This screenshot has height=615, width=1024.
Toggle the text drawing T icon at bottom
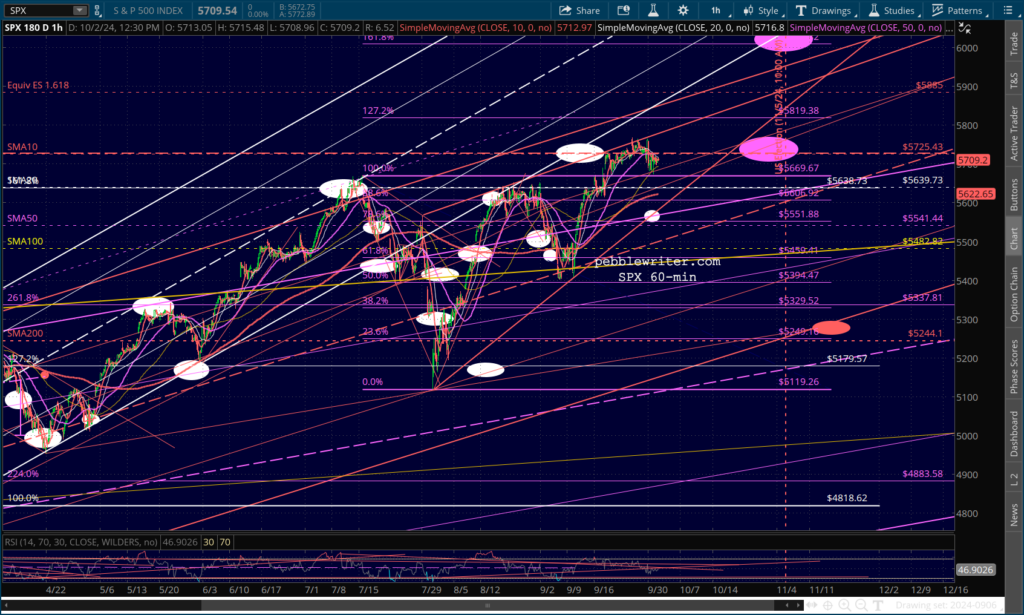(877, 605)
